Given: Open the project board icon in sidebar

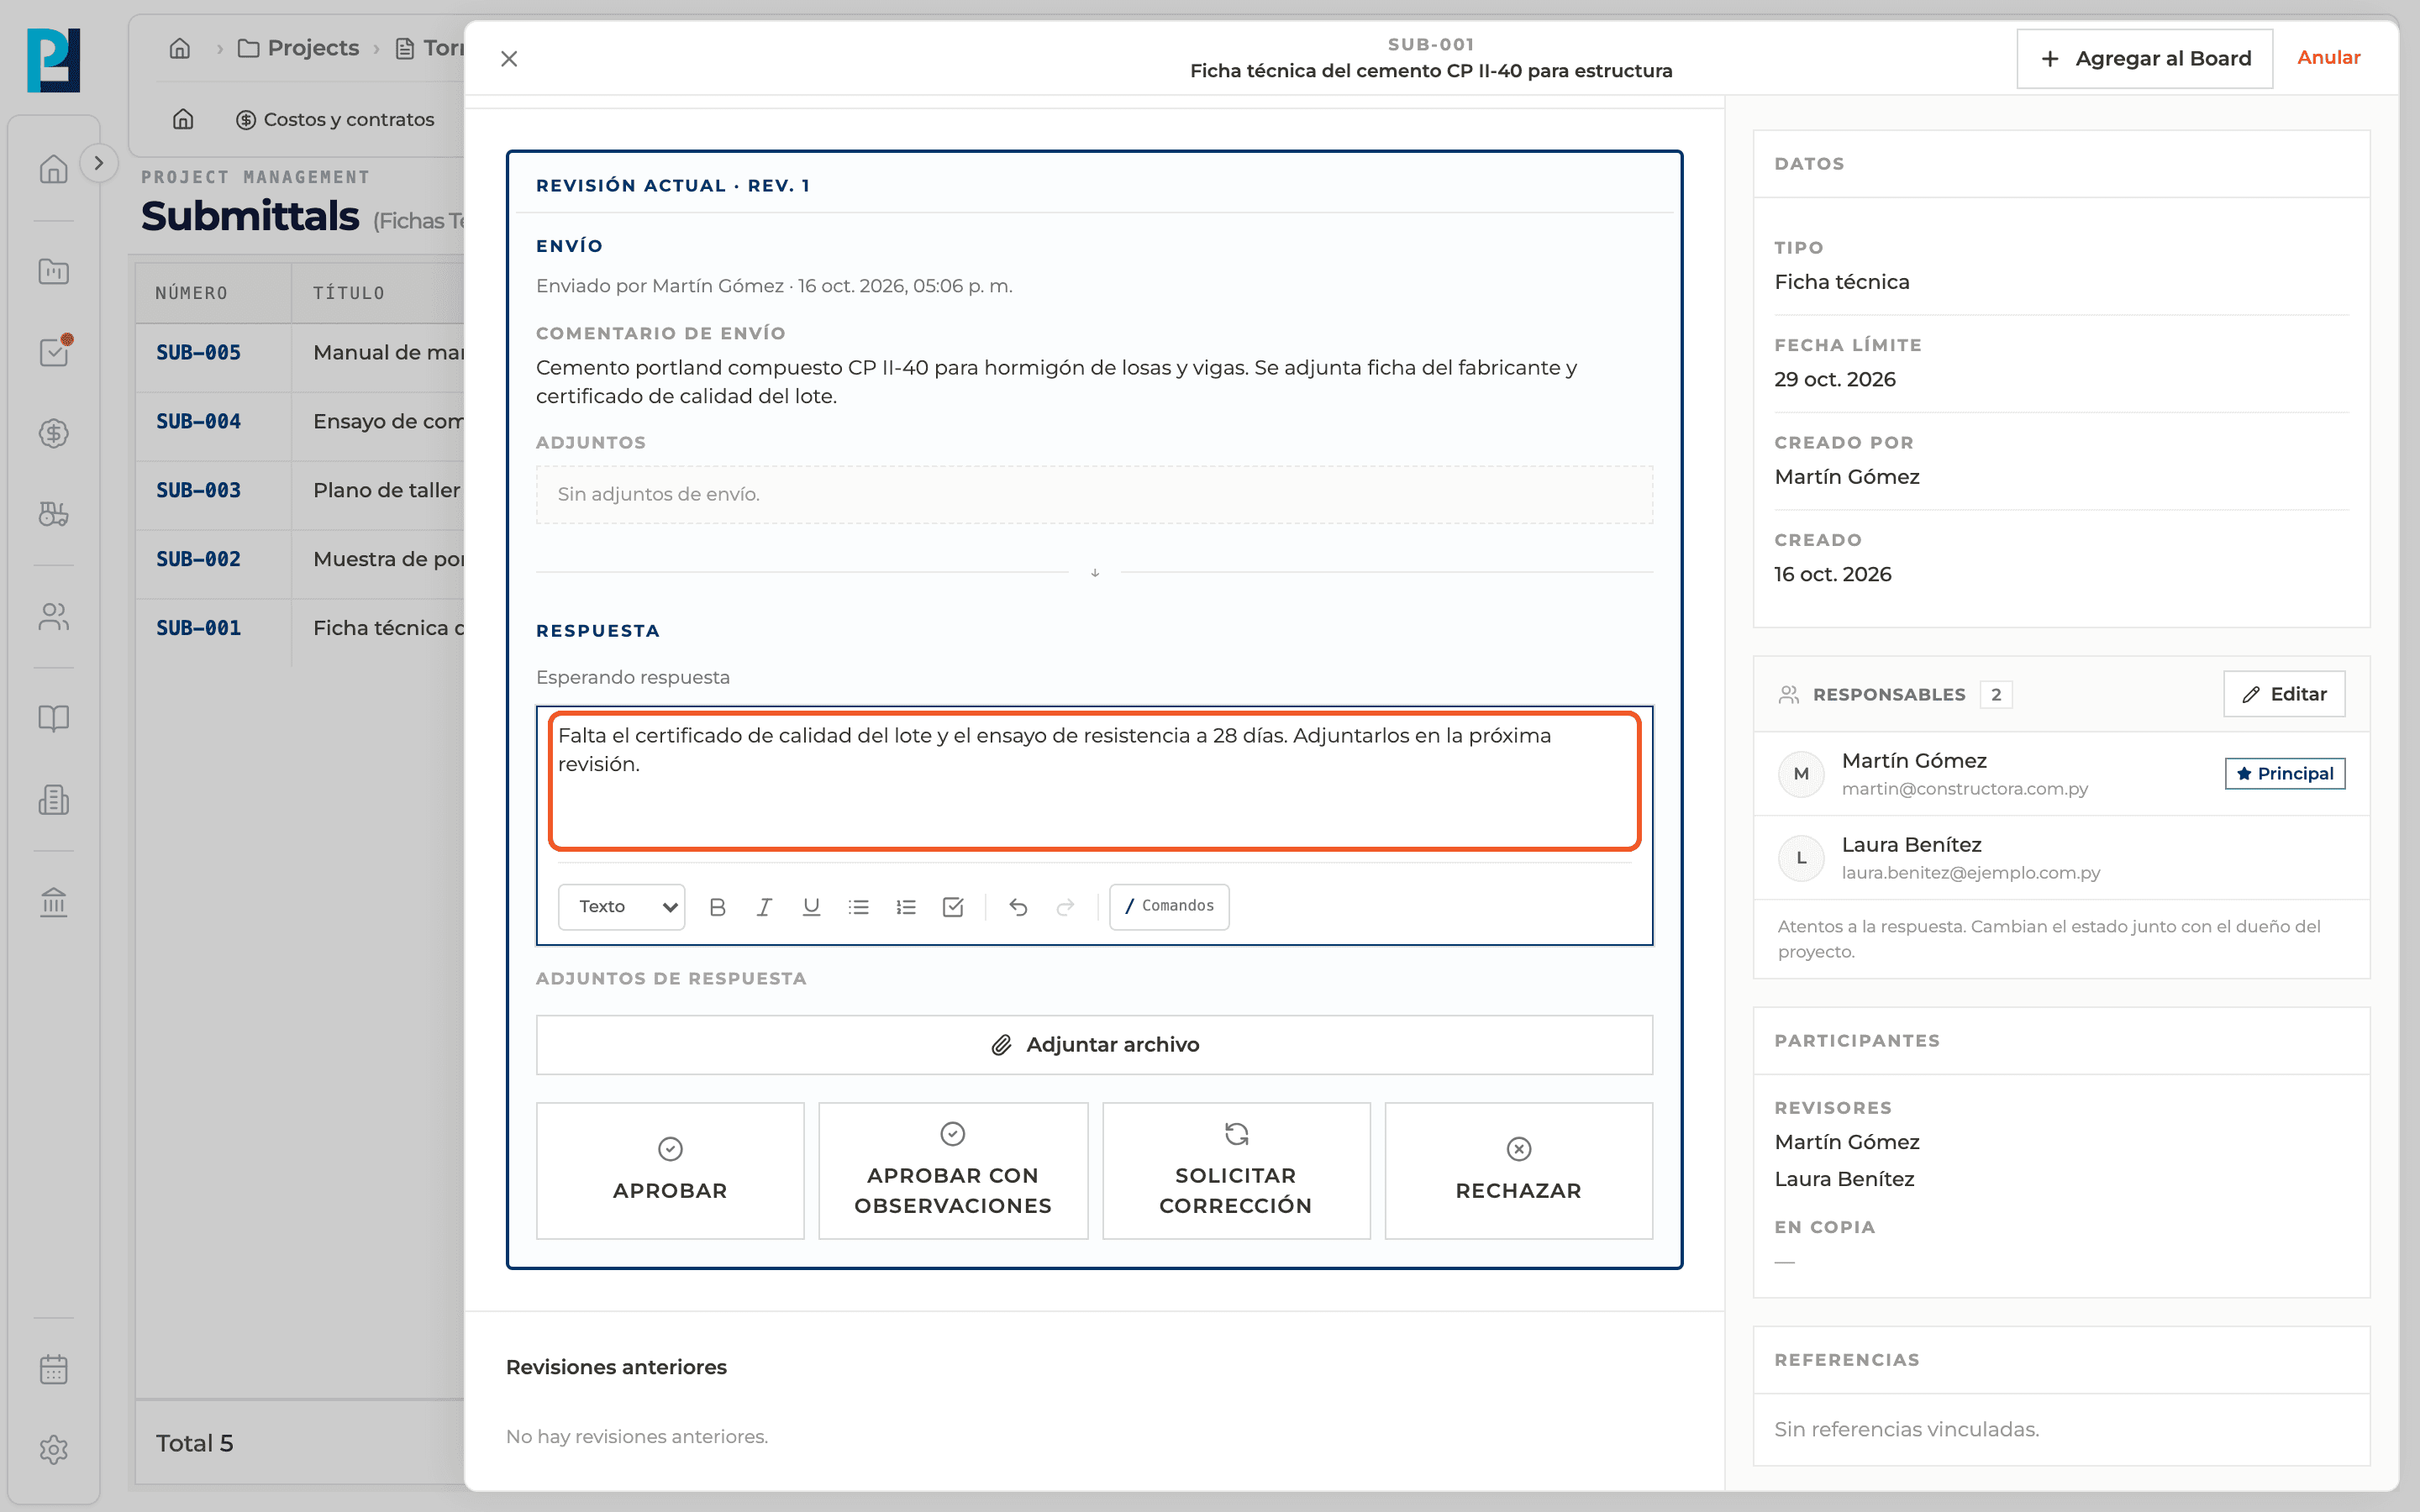Looking at the screenshot, I should coord(54,271).
